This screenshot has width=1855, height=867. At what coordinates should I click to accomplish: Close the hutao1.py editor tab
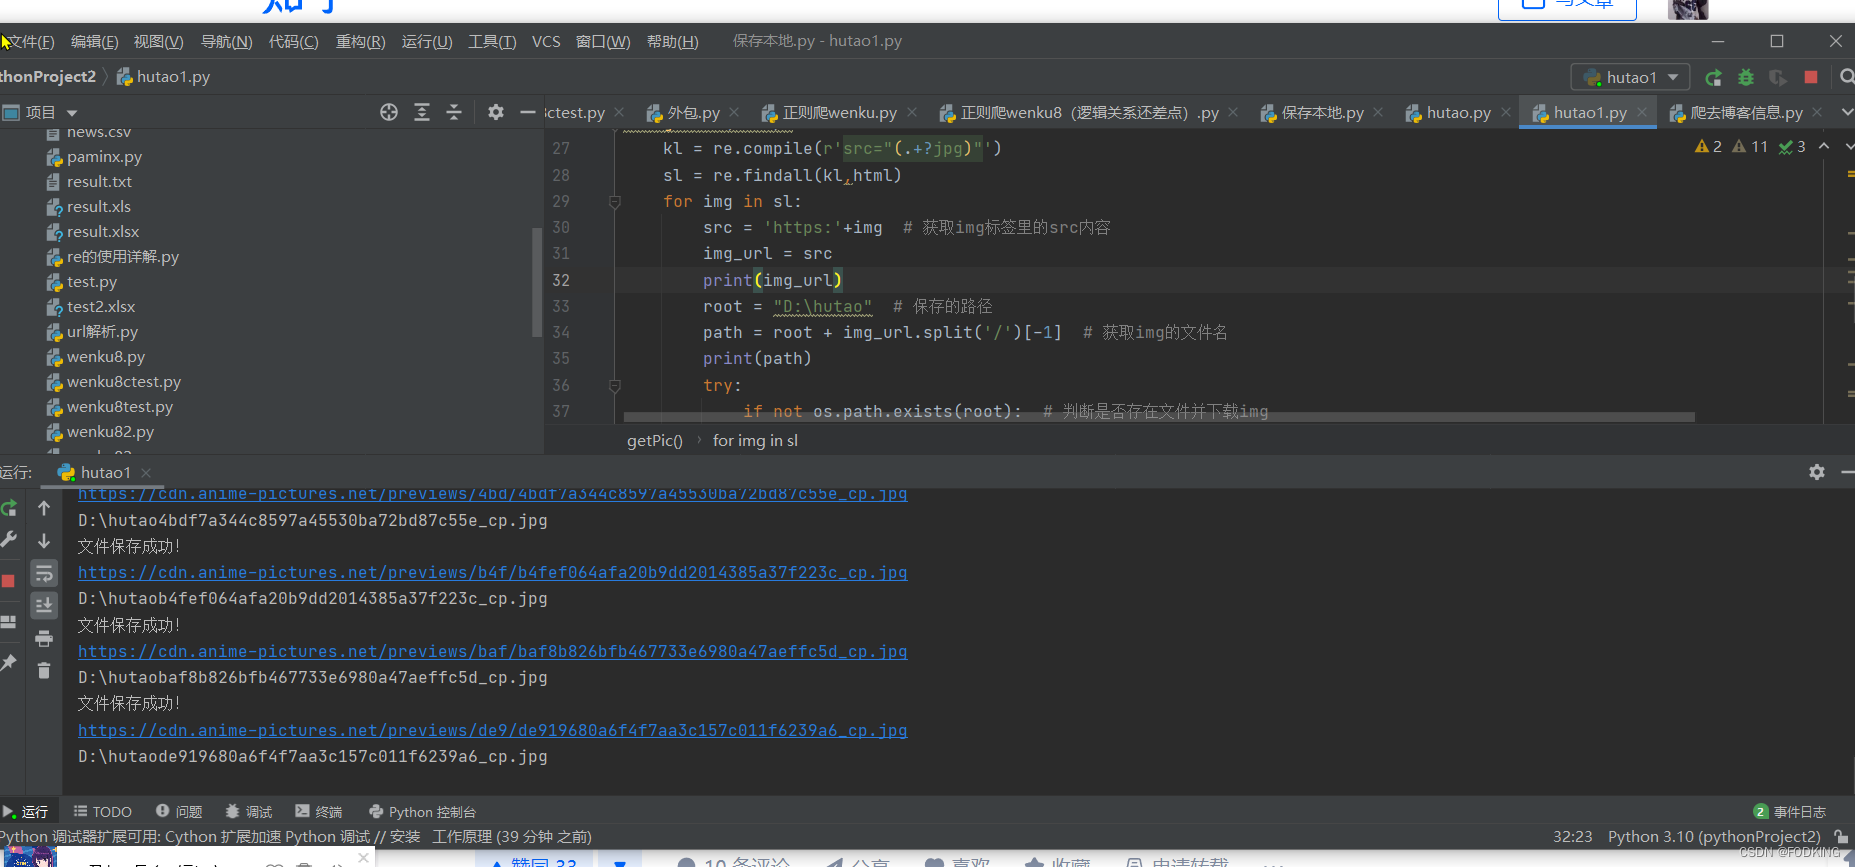coord(1642,112)
